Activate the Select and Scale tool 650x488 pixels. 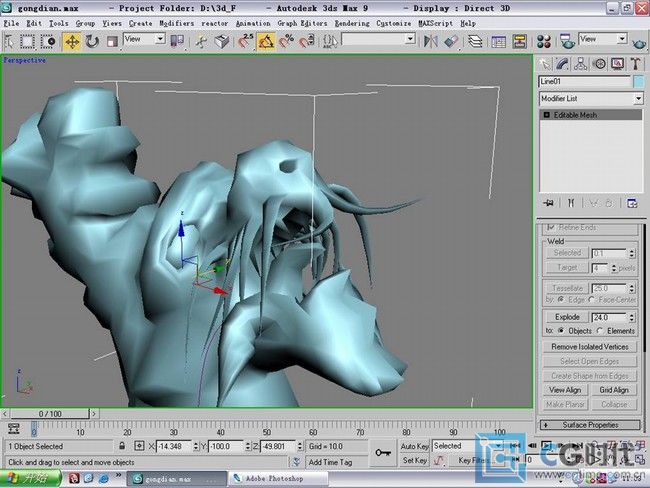click(112, 41)
